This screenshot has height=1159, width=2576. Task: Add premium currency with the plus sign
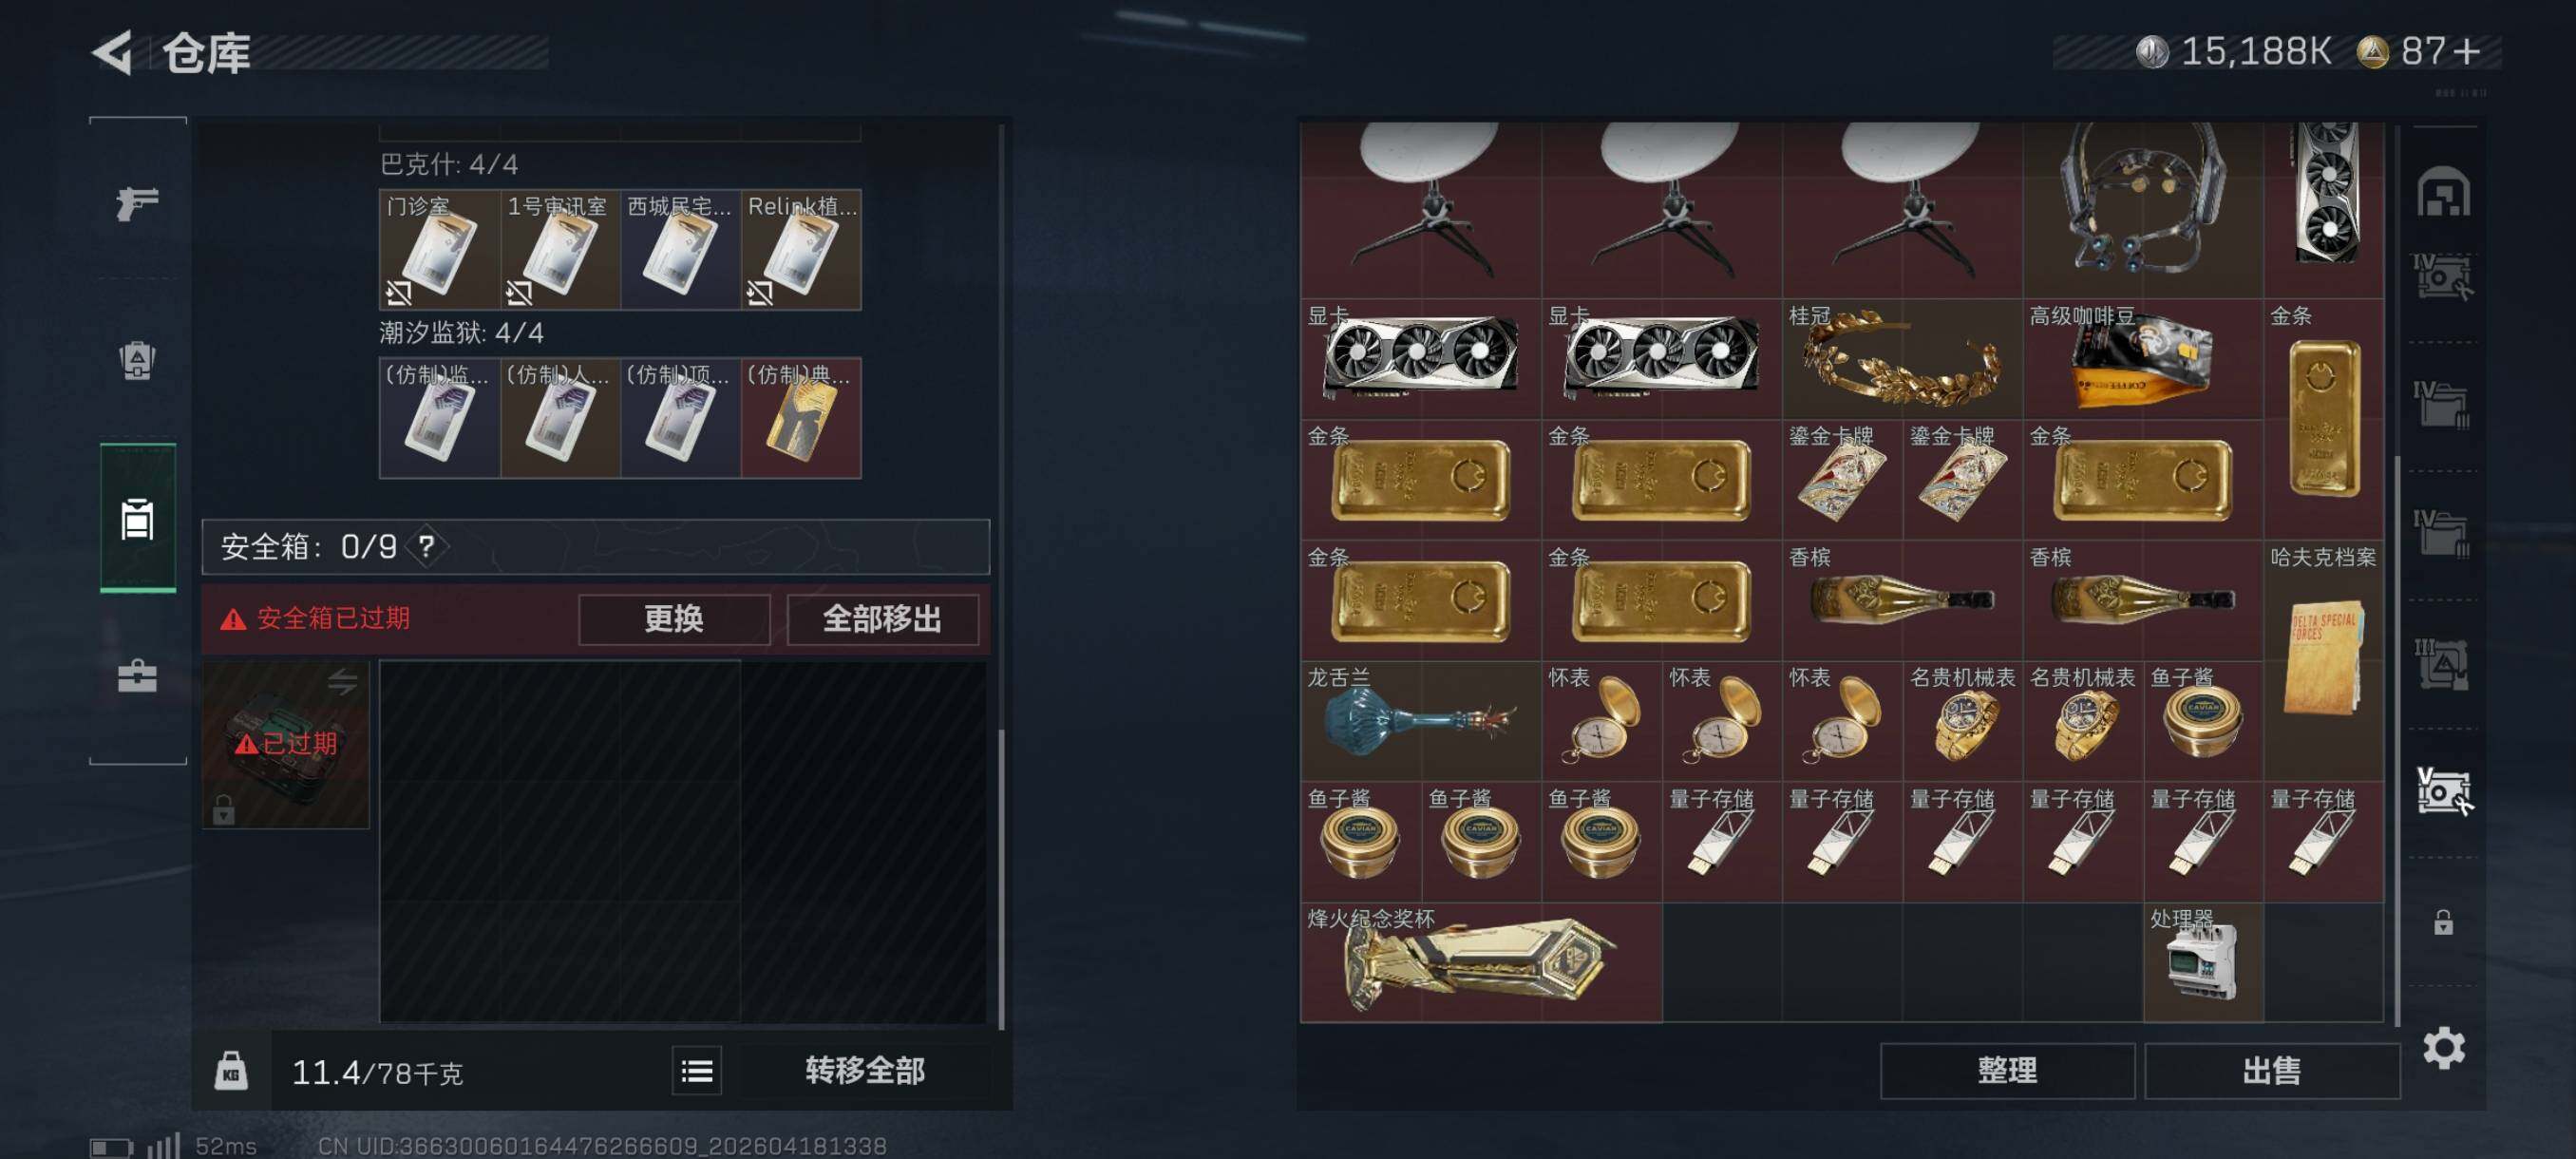pyautogui.click(x=2466, y=51)
